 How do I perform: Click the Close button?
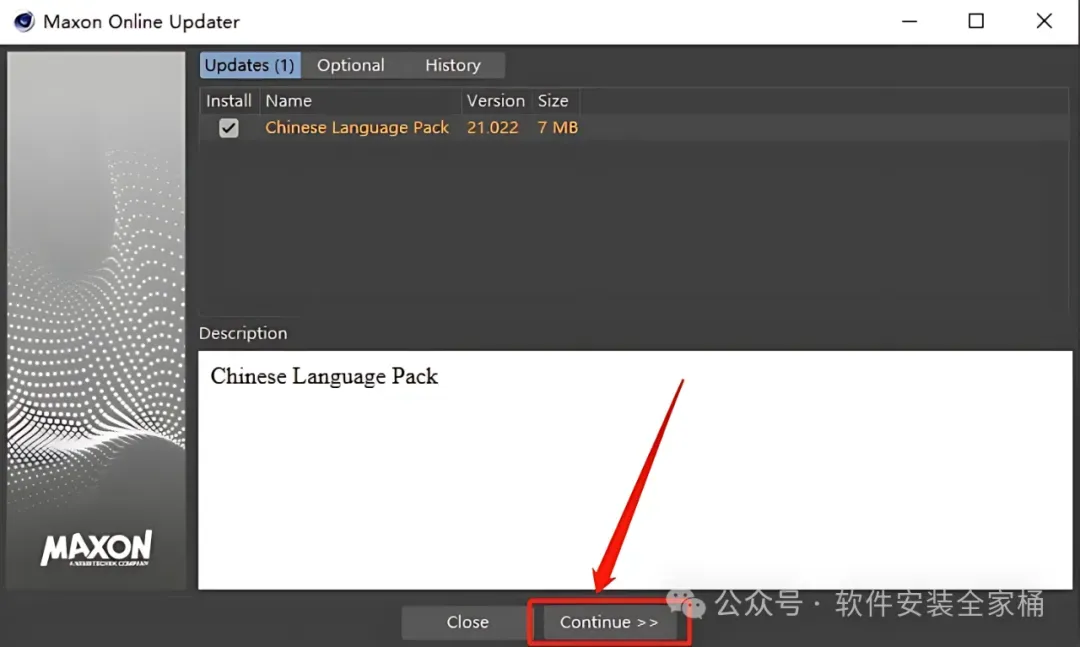467,622
